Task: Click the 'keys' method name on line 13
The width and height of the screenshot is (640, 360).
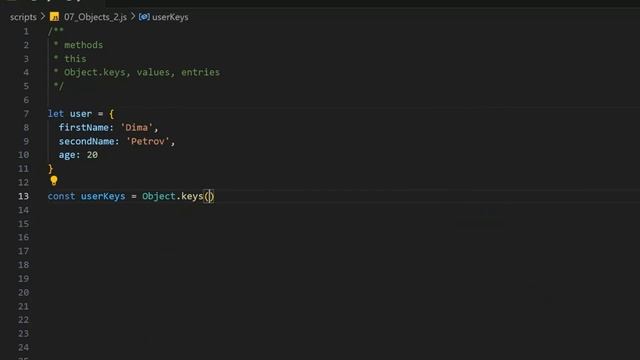Action: [192, 196]
